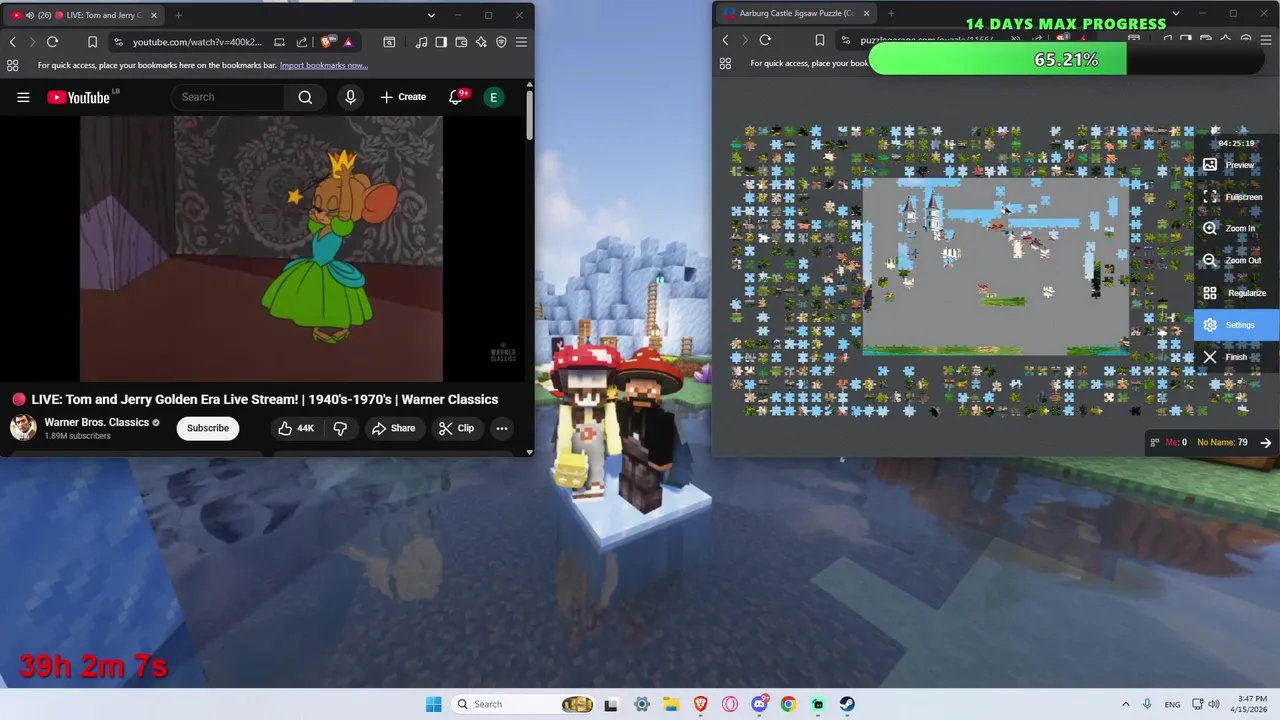Screen dimensions: 1280x720
Task: Open puzzle Settings
Action: pyautogui.click(x=1237, y=325)
